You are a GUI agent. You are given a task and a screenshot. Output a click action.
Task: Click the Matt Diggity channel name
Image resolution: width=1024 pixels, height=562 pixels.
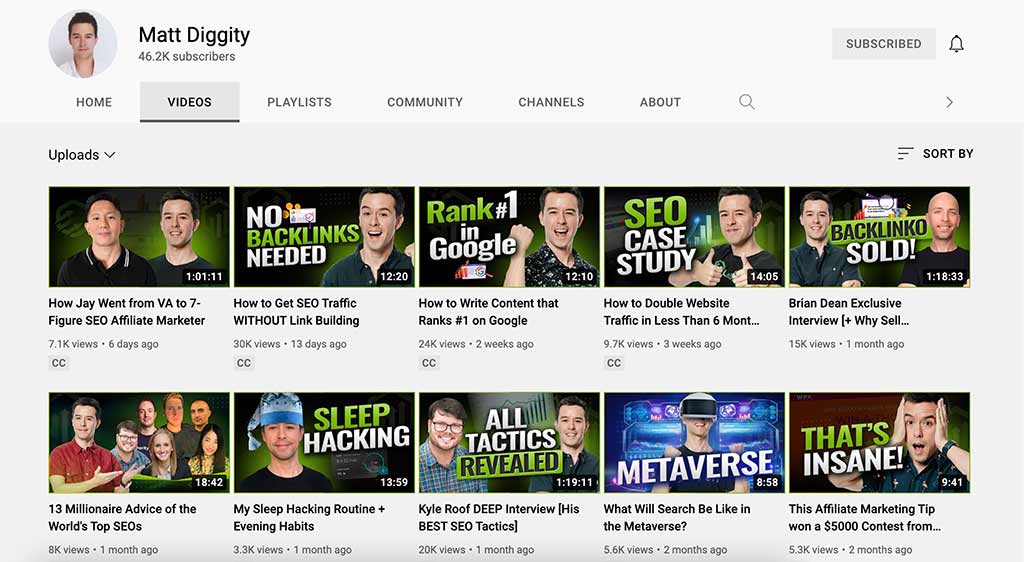pos(194,35)
